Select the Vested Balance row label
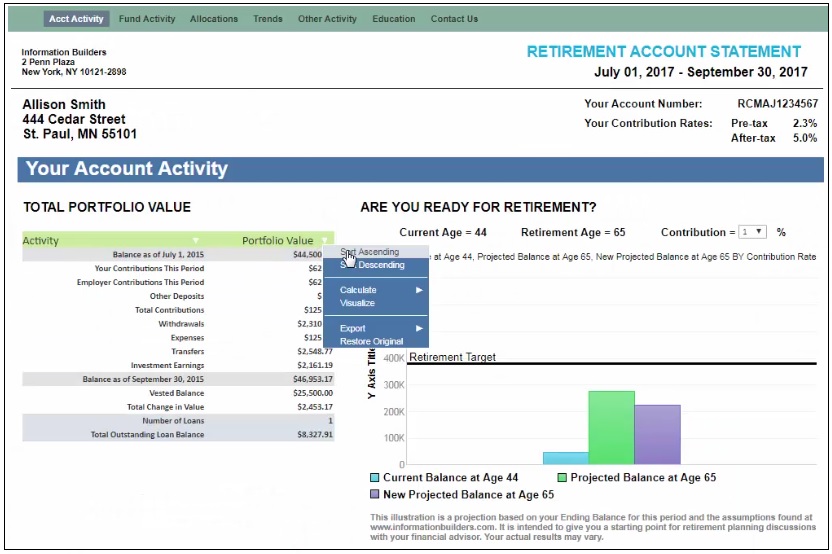The height and width of the screenshot is (554, 832). (177, 393)
